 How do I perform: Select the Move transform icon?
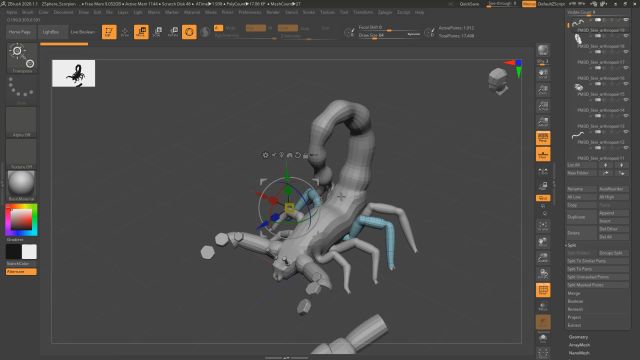(x=141, y=32)
